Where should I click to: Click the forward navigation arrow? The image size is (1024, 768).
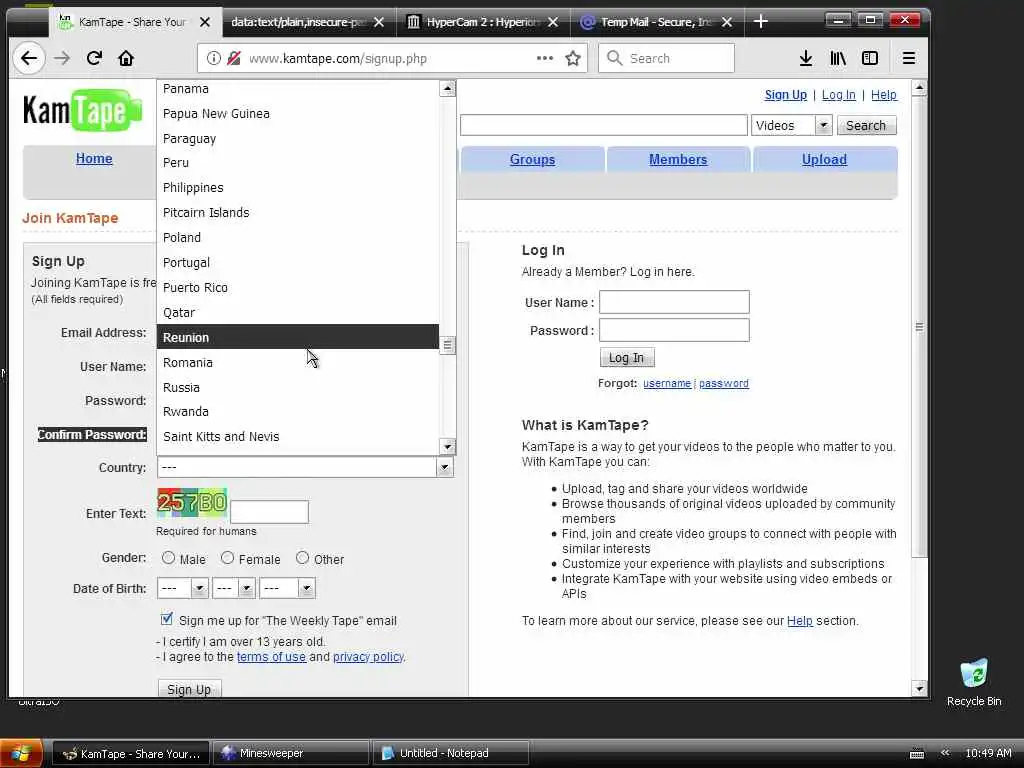pyautogui.click(x=62, y=58)
